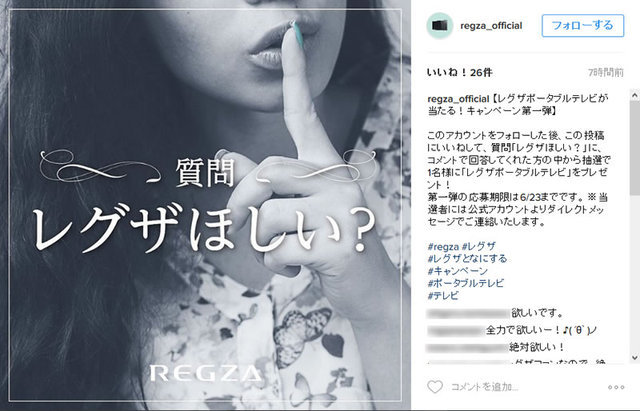
Task: Click the scrollbar down arrow
Action: pyautogui.click(x=634, y=358)
